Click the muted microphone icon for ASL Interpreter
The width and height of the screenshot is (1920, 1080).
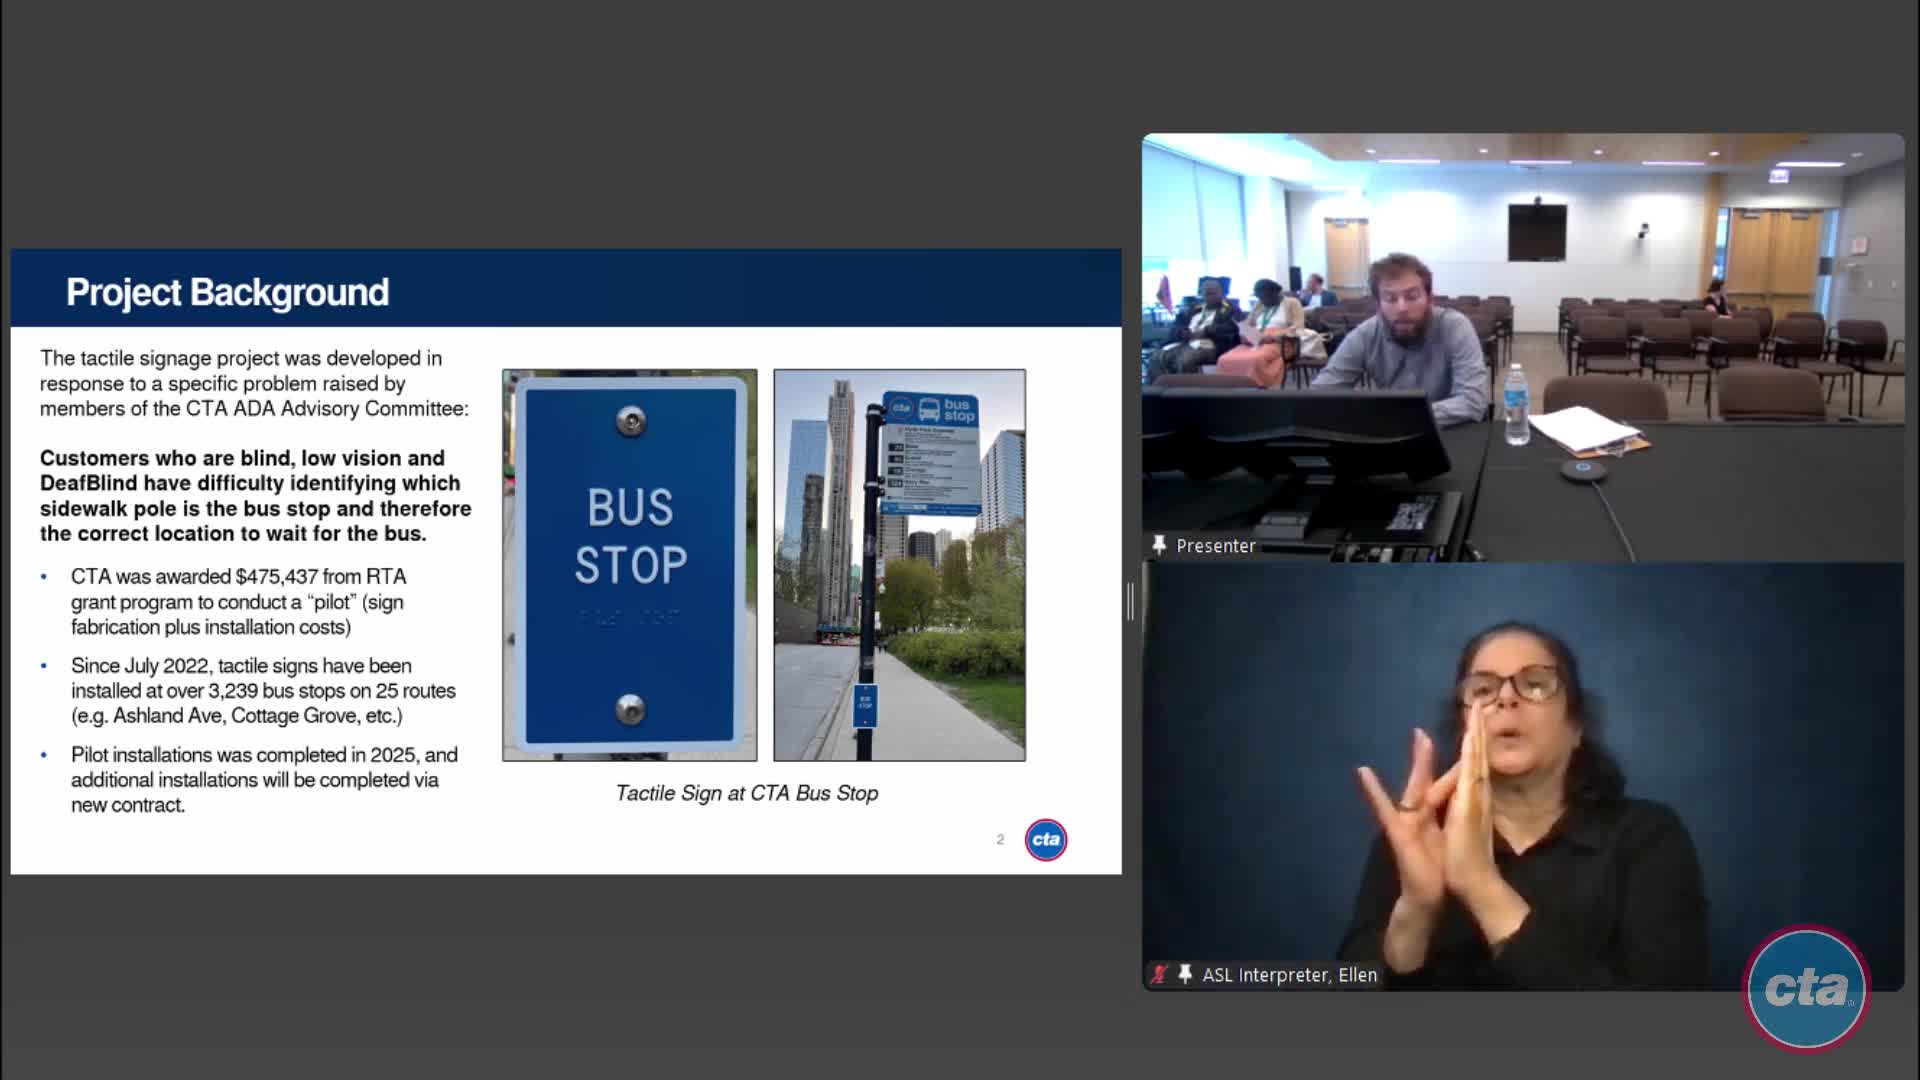[x=1159, y=974]
